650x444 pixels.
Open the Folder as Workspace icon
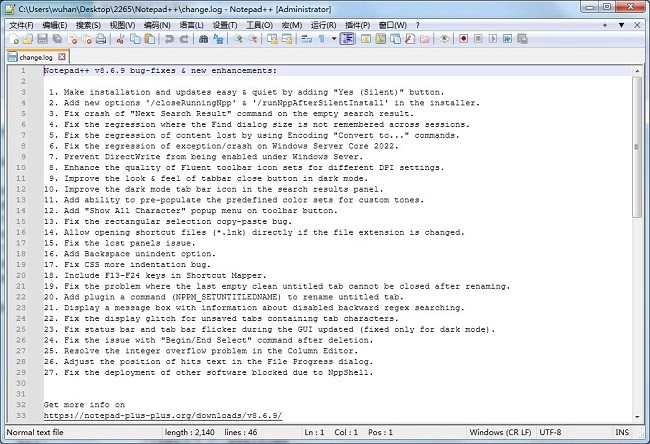pos(424,39)
